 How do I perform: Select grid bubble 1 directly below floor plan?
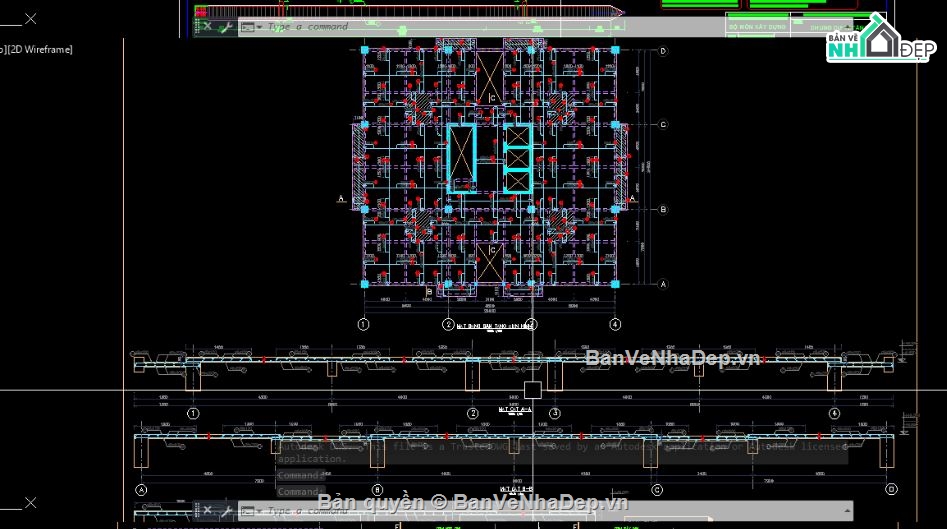point(364,324)
